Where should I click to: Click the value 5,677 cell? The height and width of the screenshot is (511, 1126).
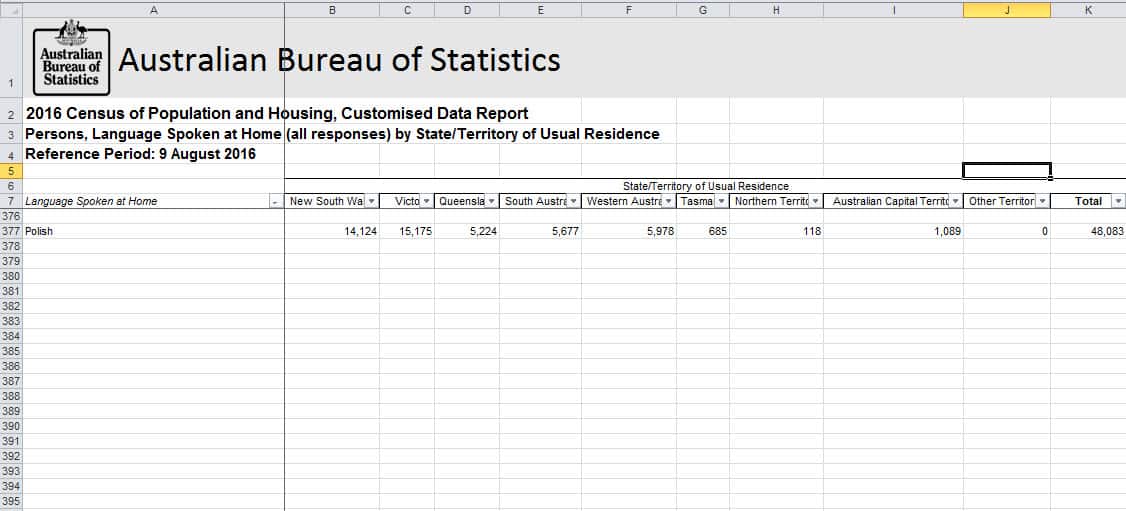coord(541,231)
